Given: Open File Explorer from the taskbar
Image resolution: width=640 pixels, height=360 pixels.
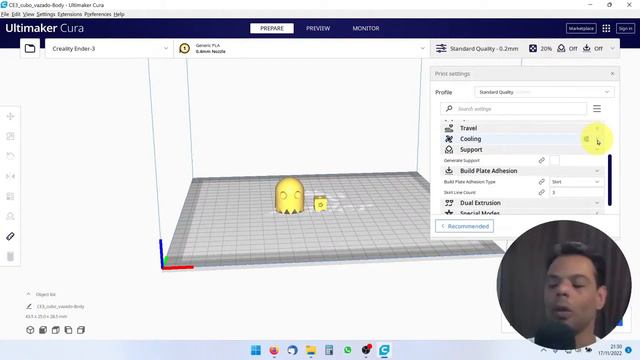Looking at the screenshot, I should [311, 350].
